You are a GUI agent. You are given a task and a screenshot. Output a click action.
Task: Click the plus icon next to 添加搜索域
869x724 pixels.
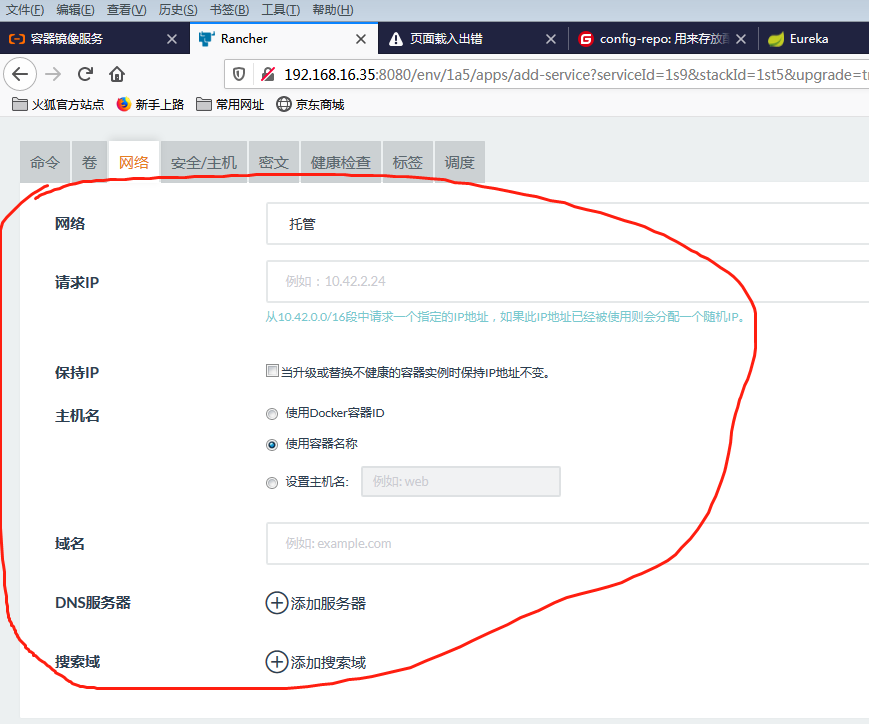[x=276, y=662]
